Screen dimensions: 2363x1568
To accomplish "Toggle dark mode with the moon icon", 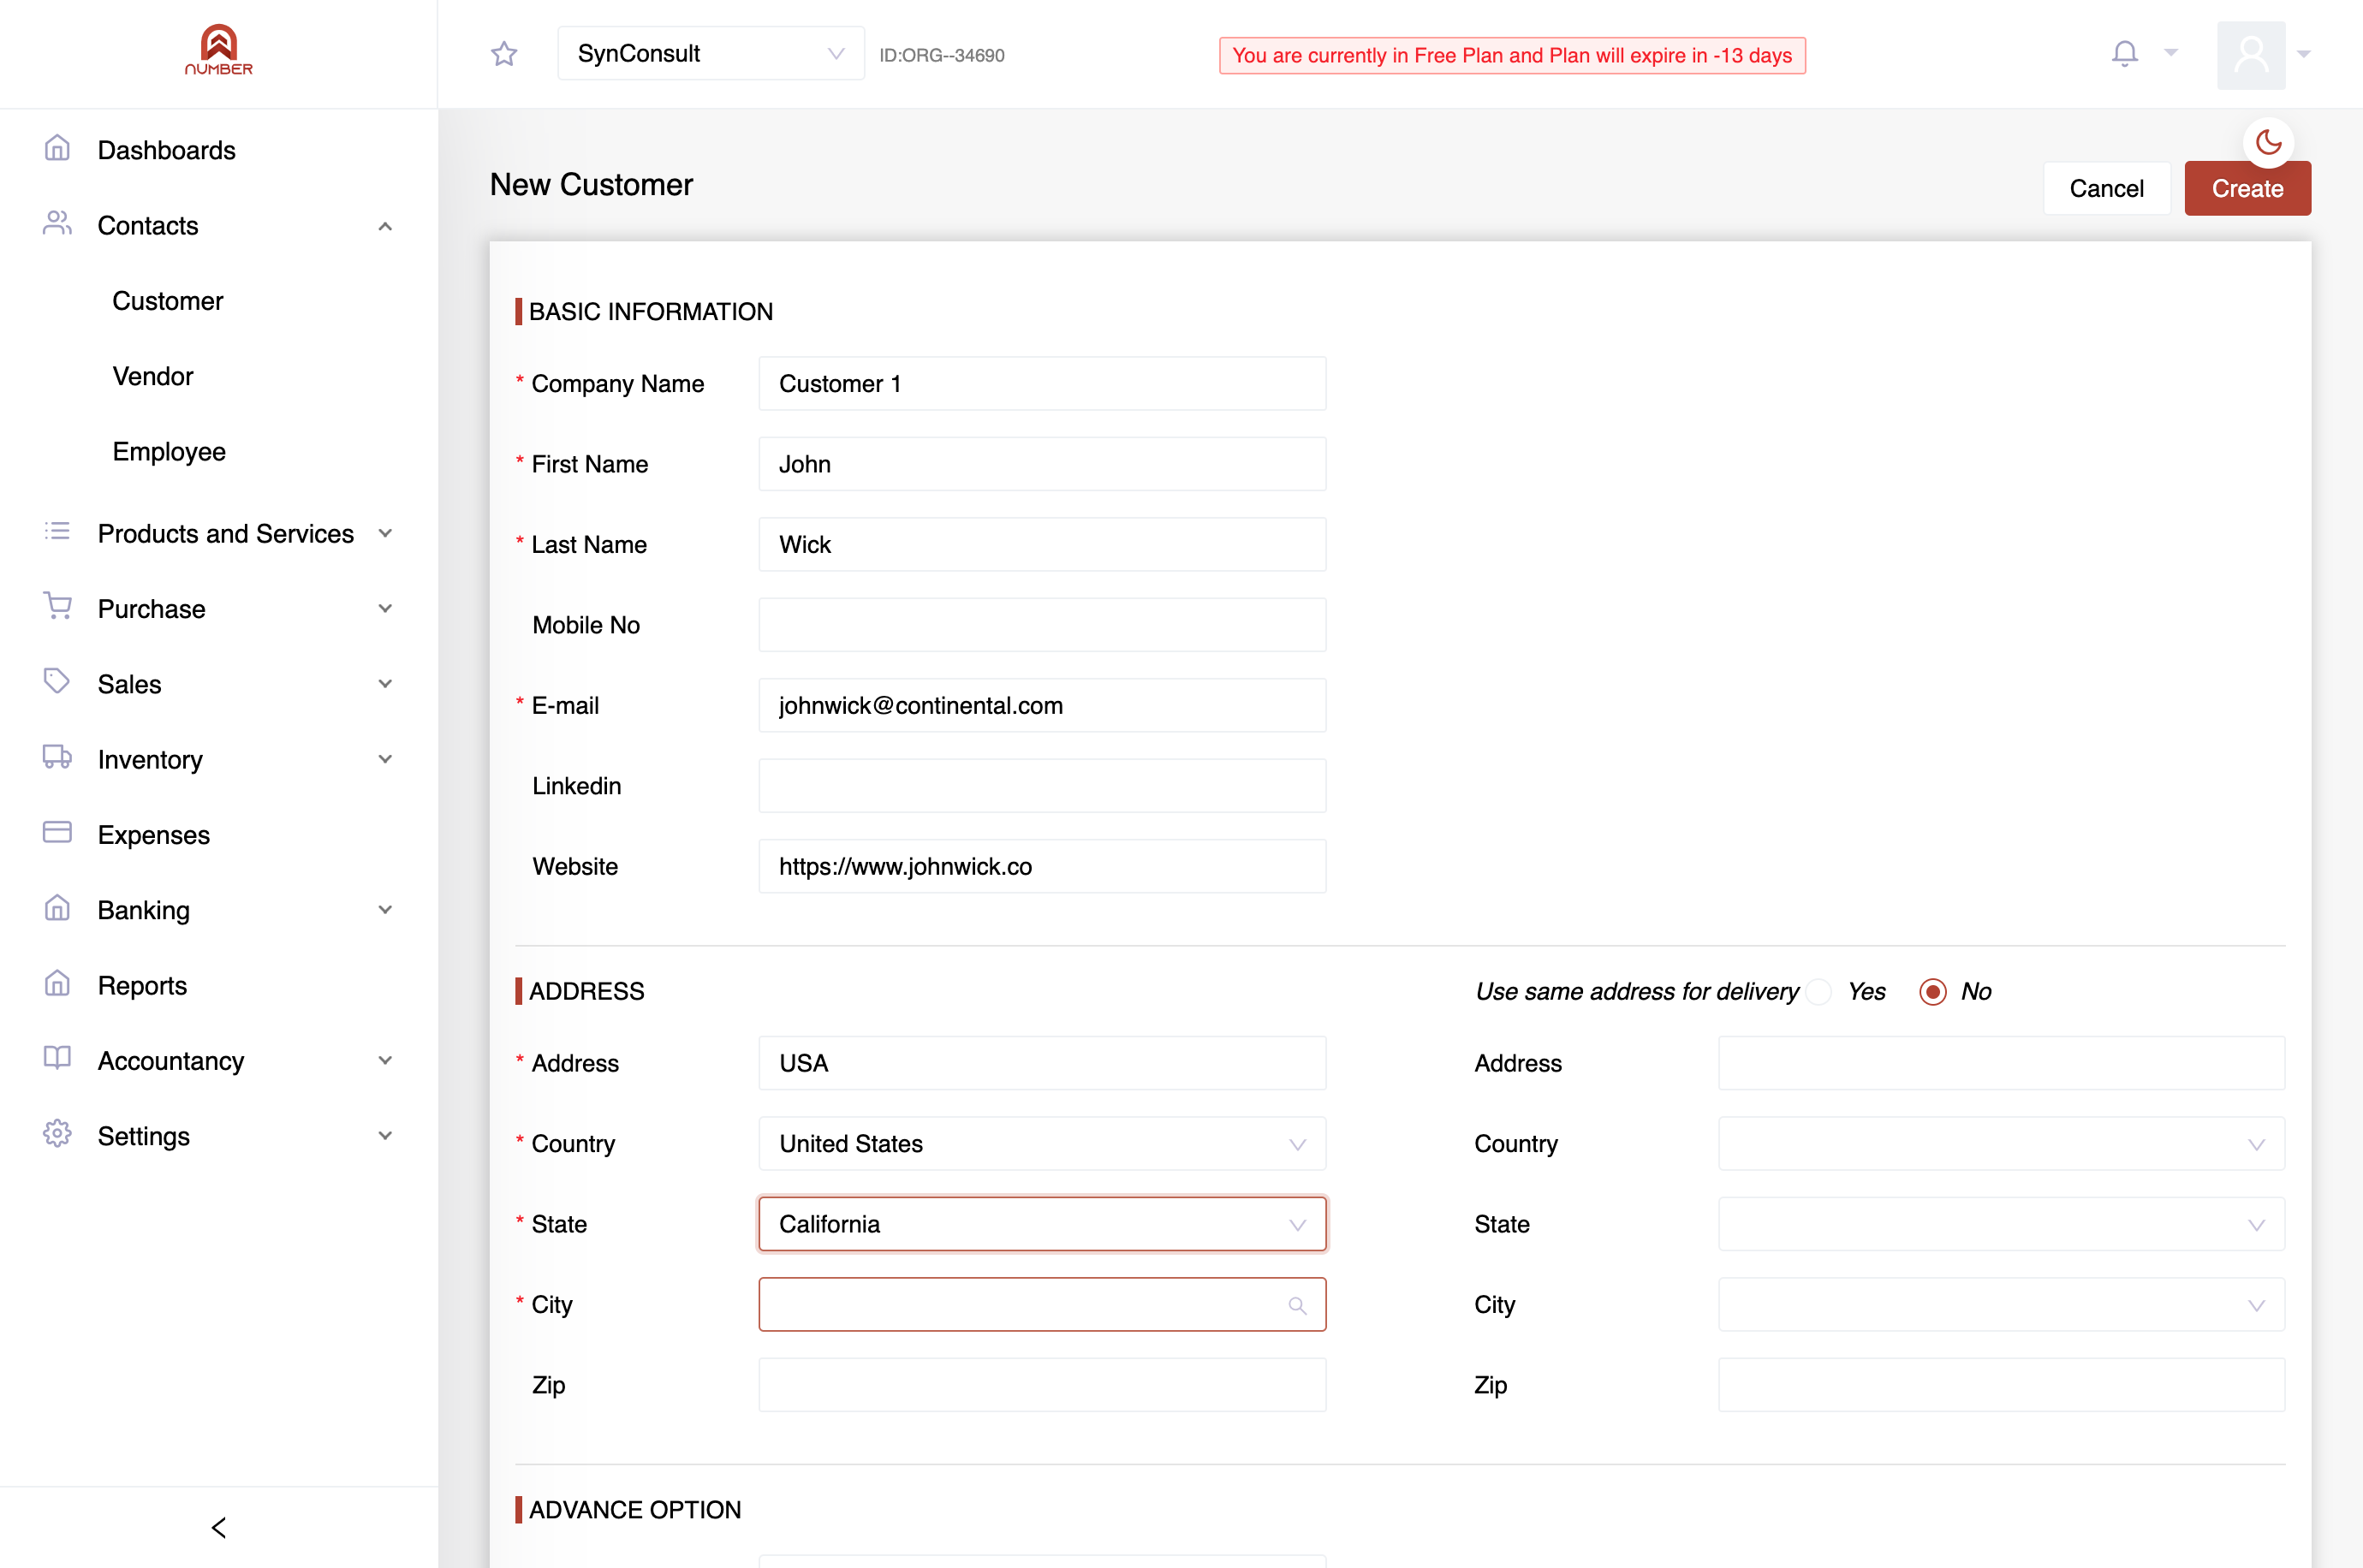I will [x=2268, y=143].
